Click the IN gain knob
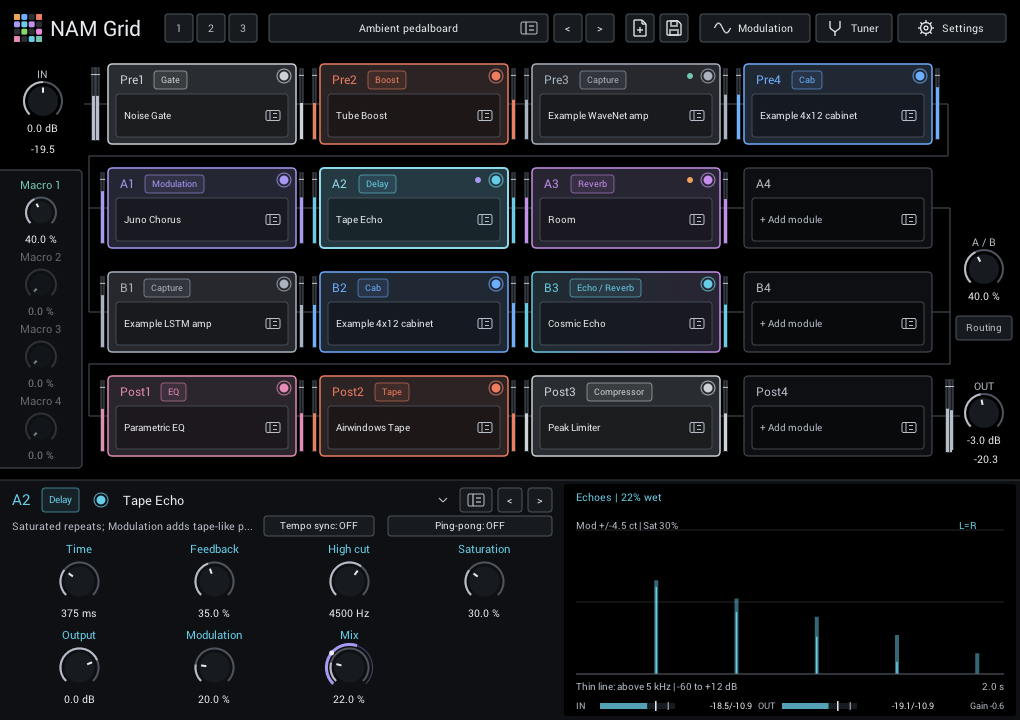 click(42, 101)
